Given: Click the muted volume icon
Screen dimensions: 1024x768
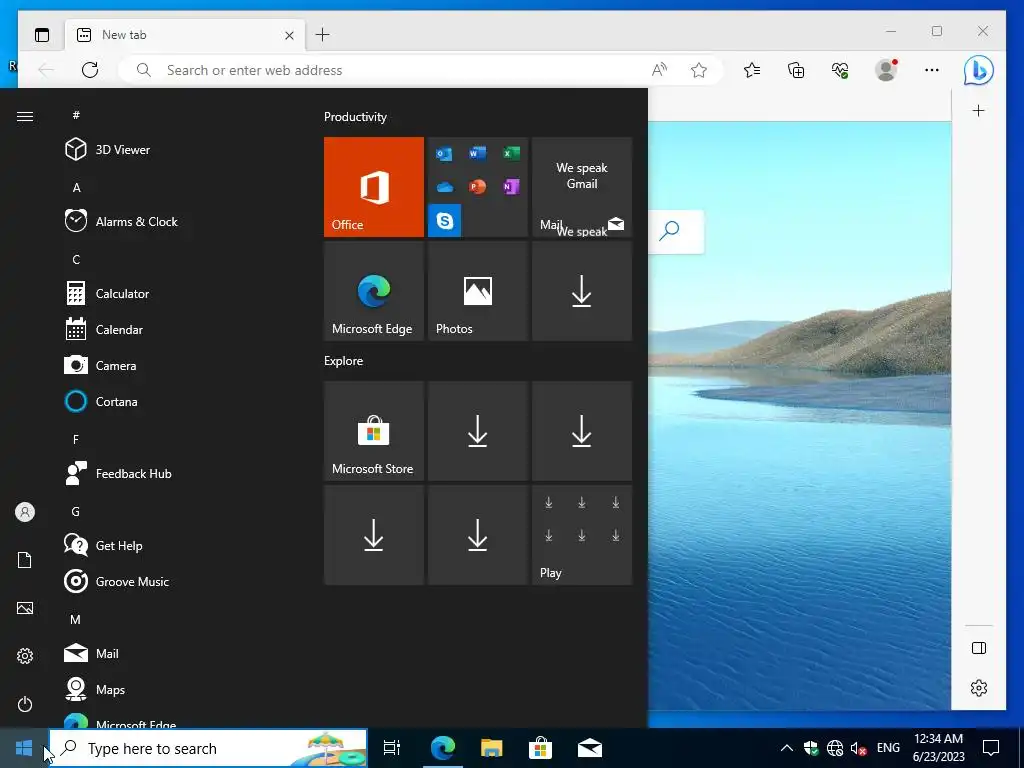Looking at the screenshot, I should coord(858,748).
